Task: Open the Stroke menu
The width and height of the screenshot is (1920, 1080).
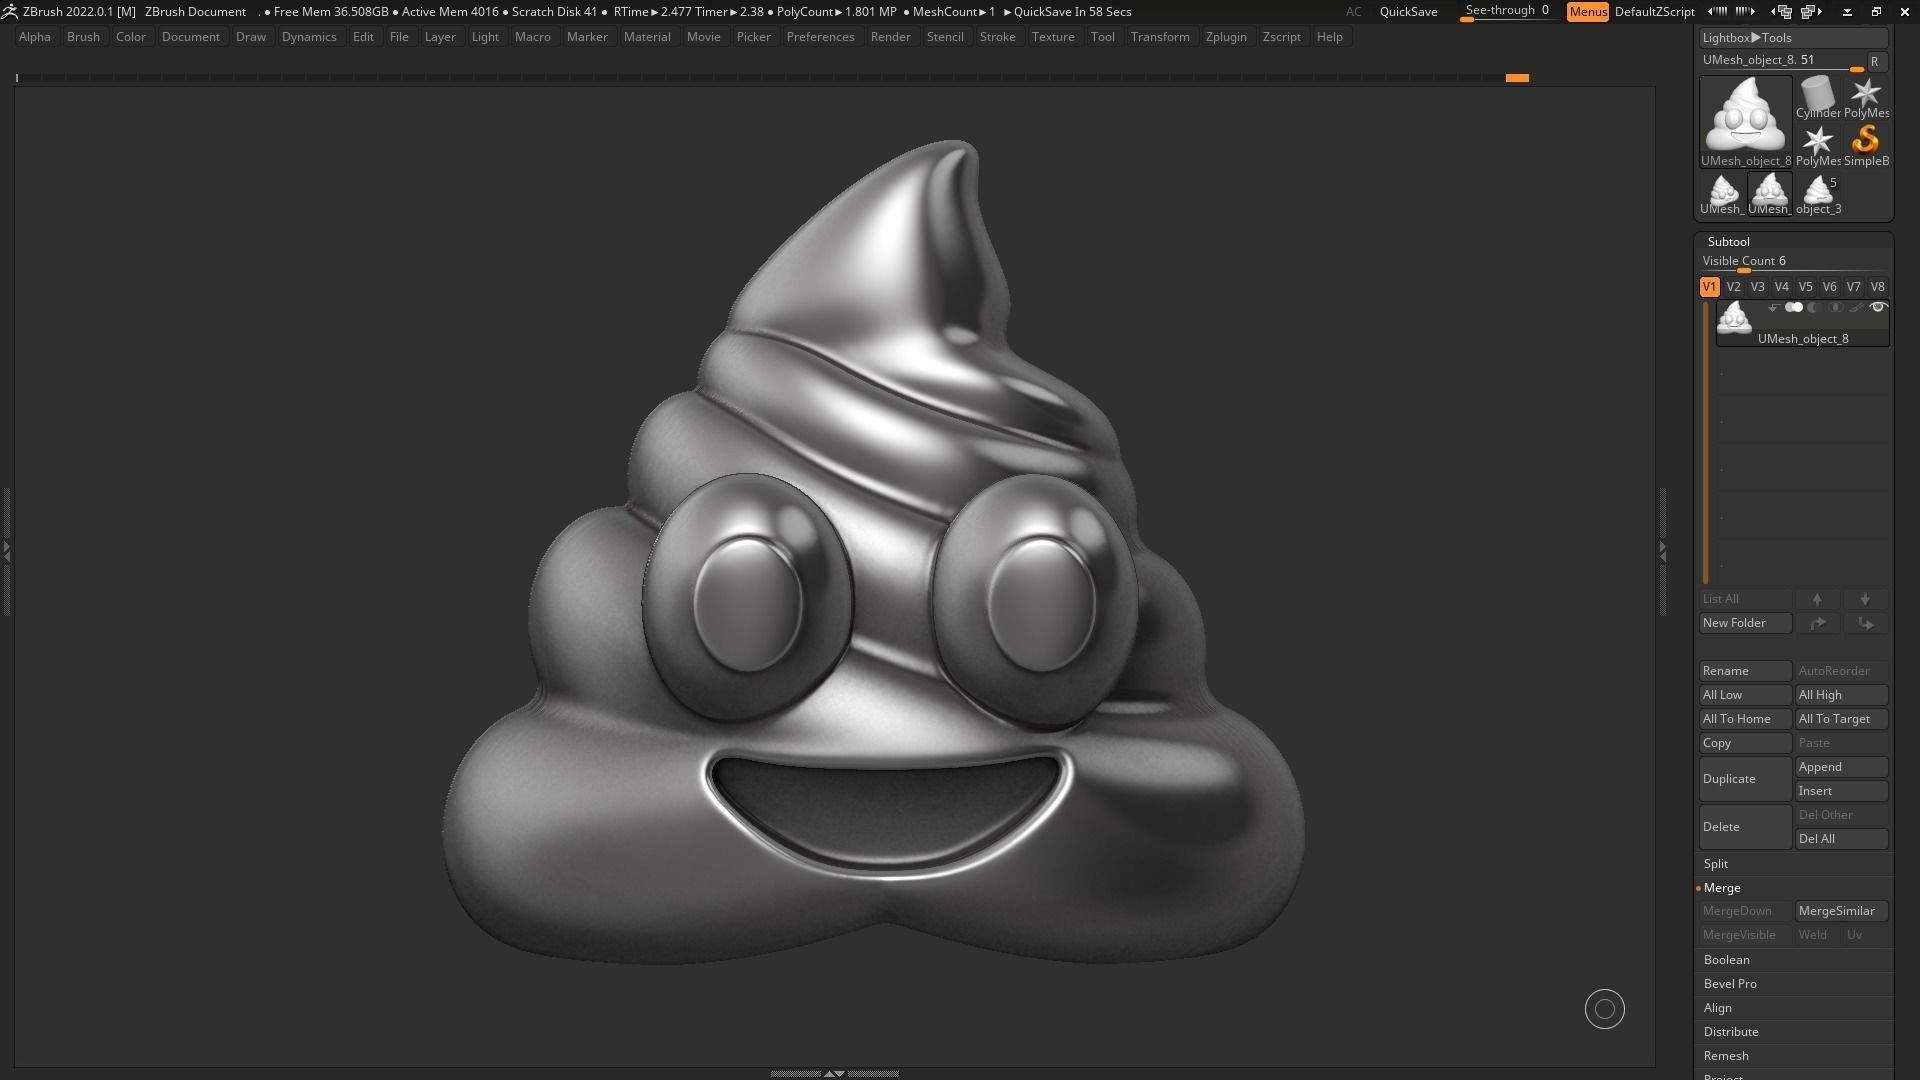Action: pyautogui.click(x=997, y=37)
